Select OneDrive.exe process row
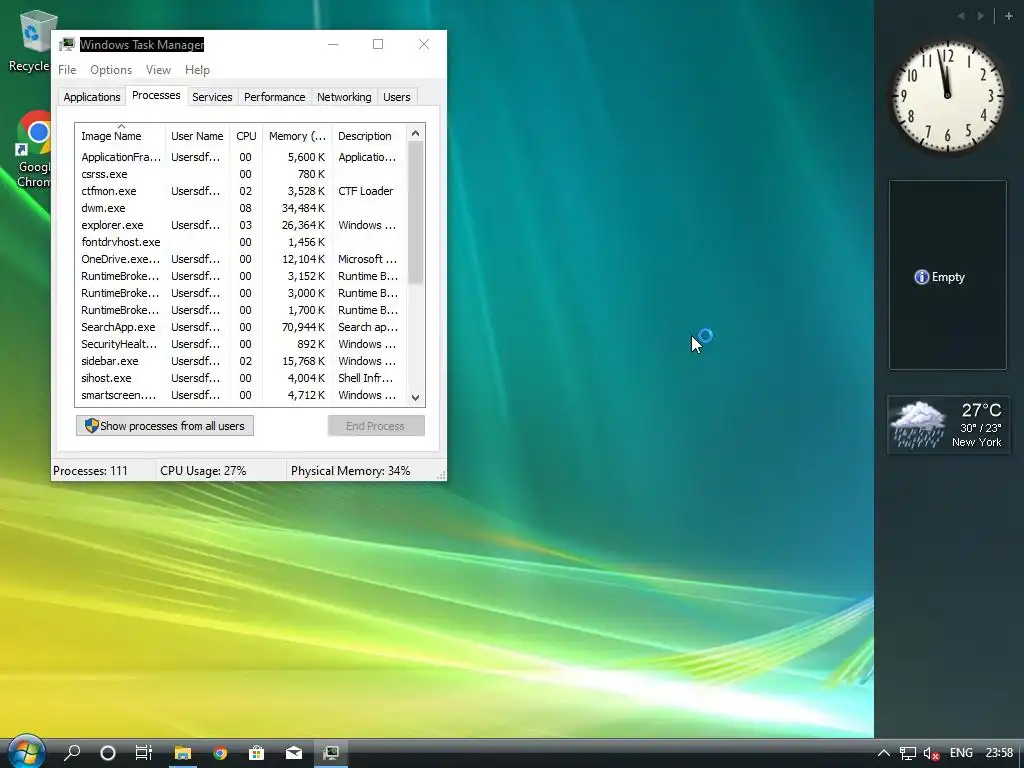 (x=240, y=259)
